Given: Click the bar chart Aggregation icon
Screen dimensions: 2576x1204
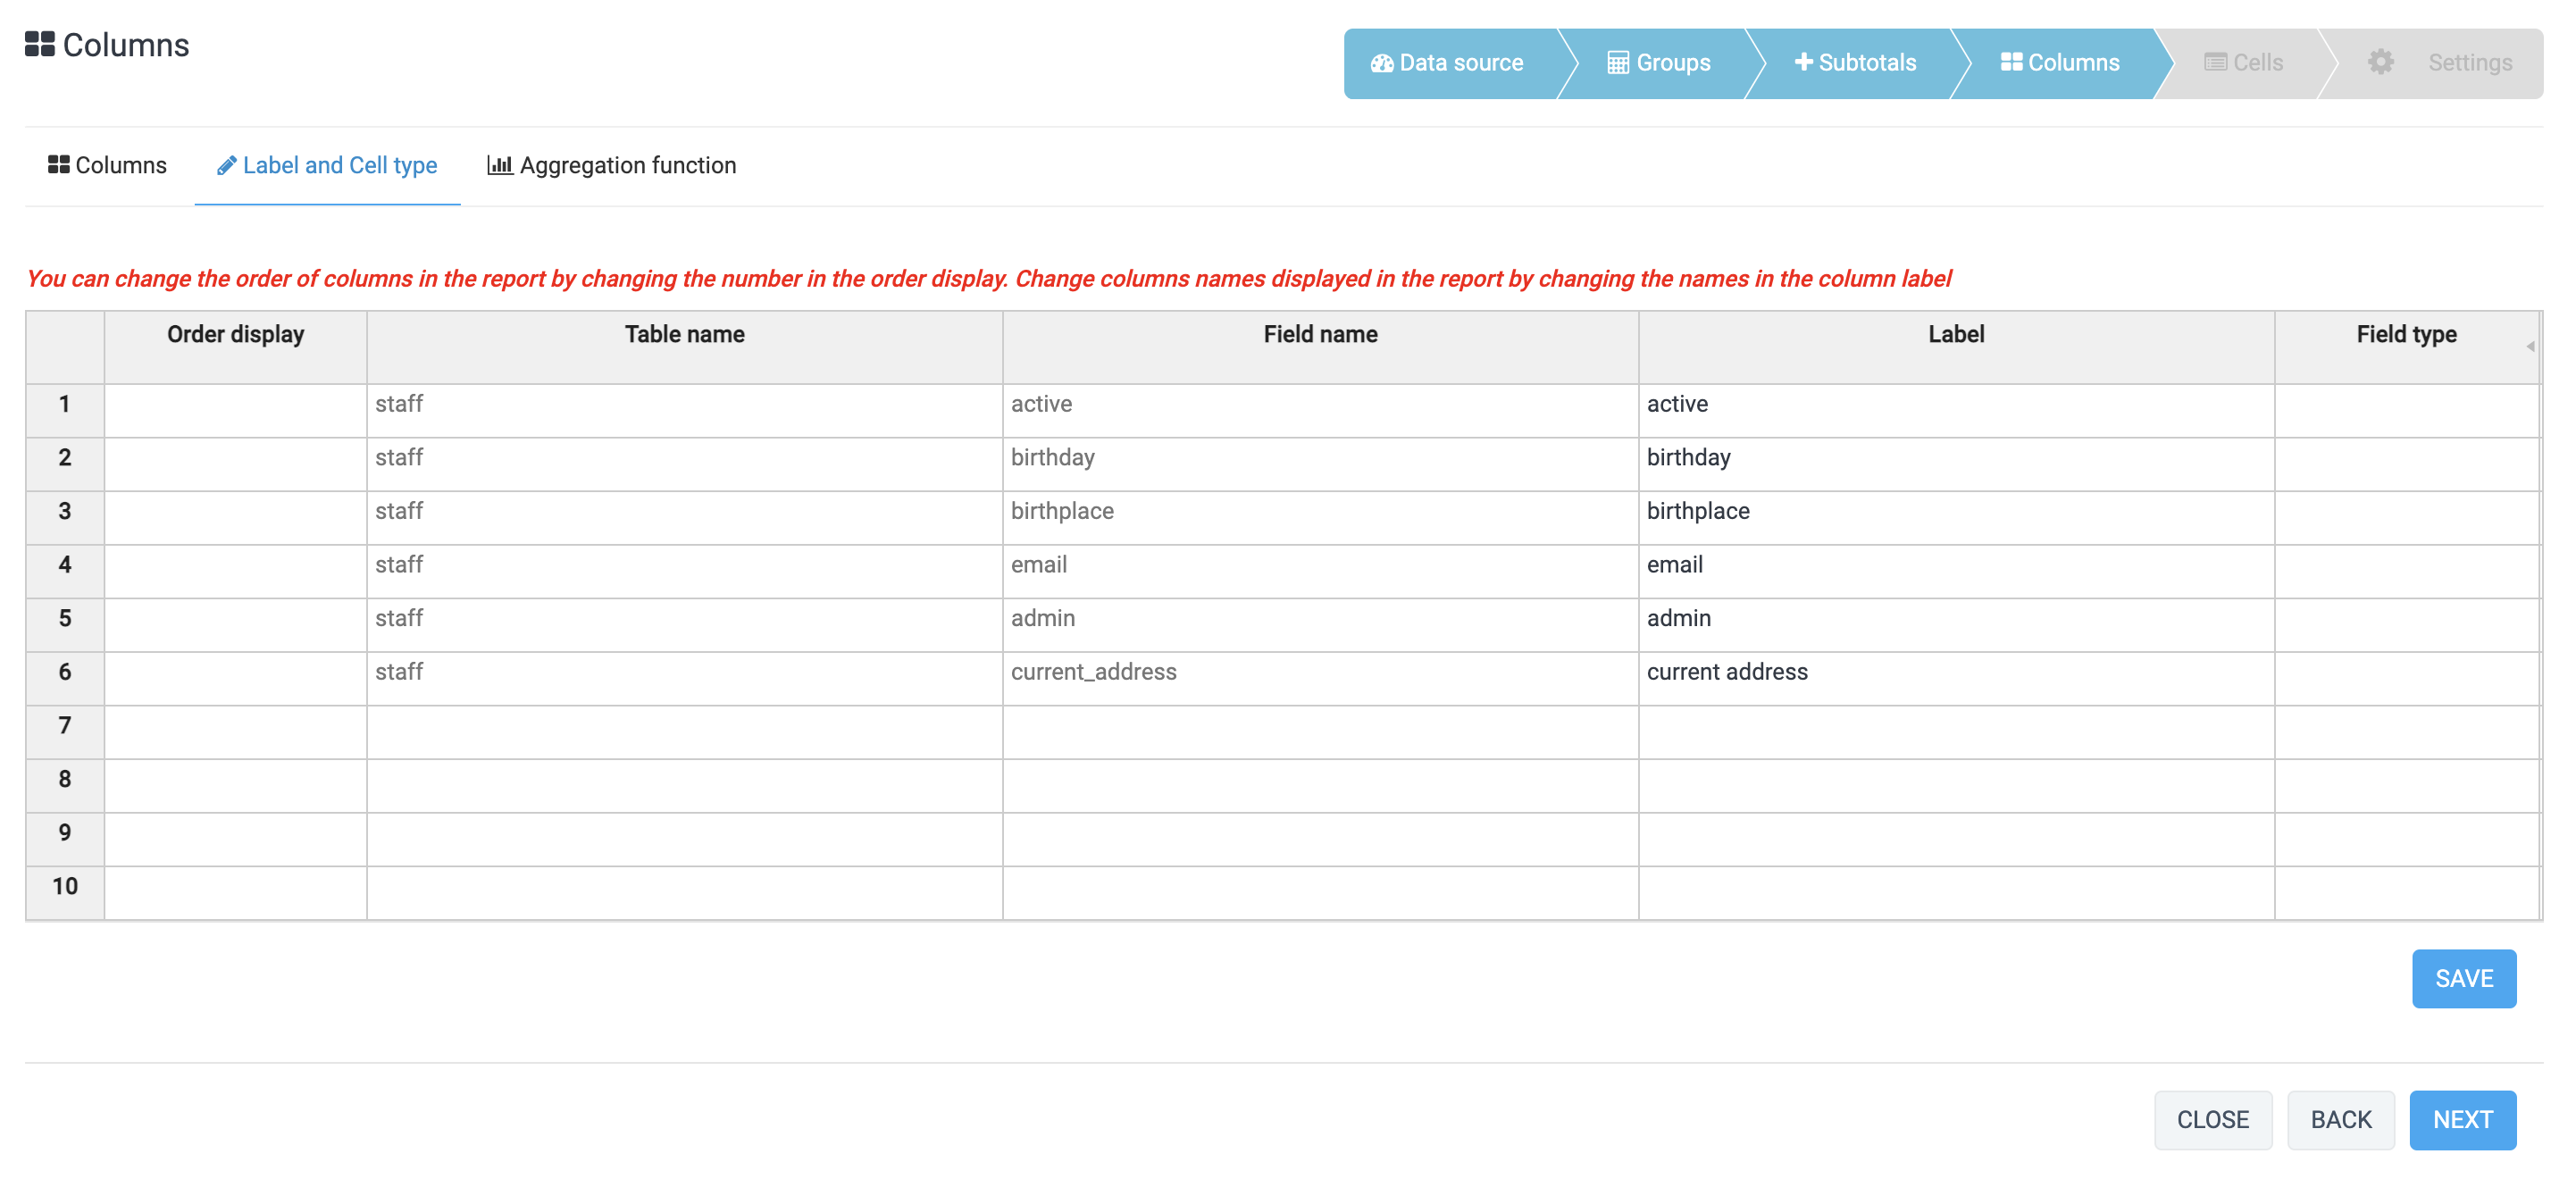Looking at the screenshot, I should pyautogui.click(x=499, y=166).
